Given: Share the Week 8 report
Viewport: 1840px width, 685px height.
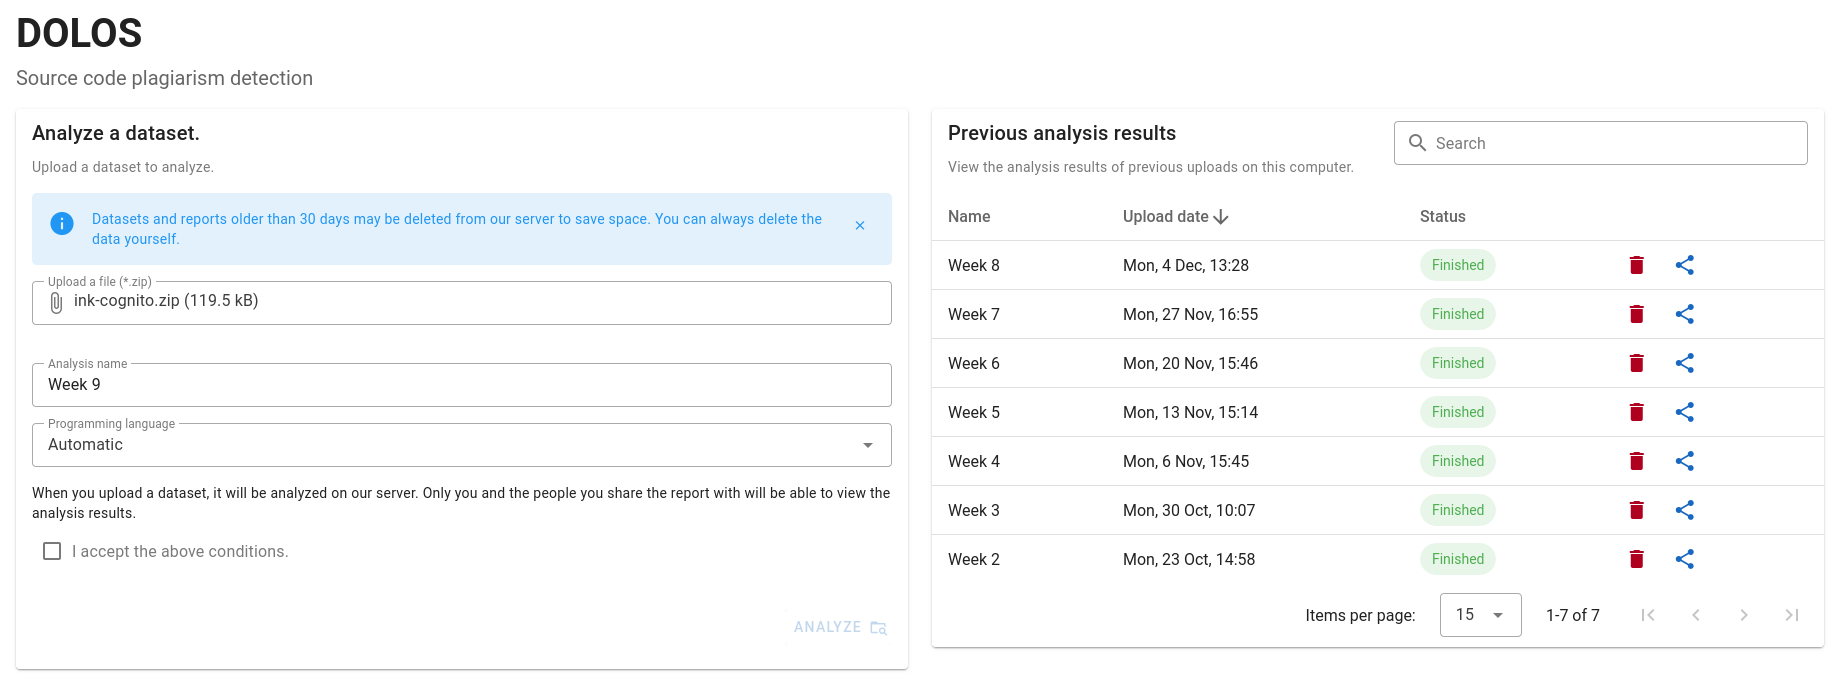Looking at the screenshot, I should coord(1684,265).
